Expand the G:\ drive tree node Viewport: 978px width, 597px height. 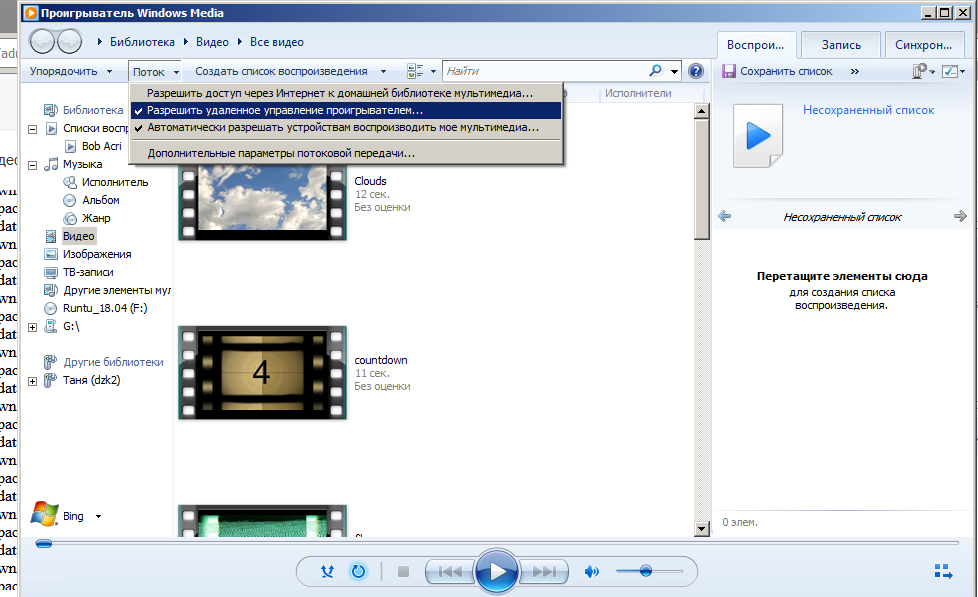(x=33, y=326)
